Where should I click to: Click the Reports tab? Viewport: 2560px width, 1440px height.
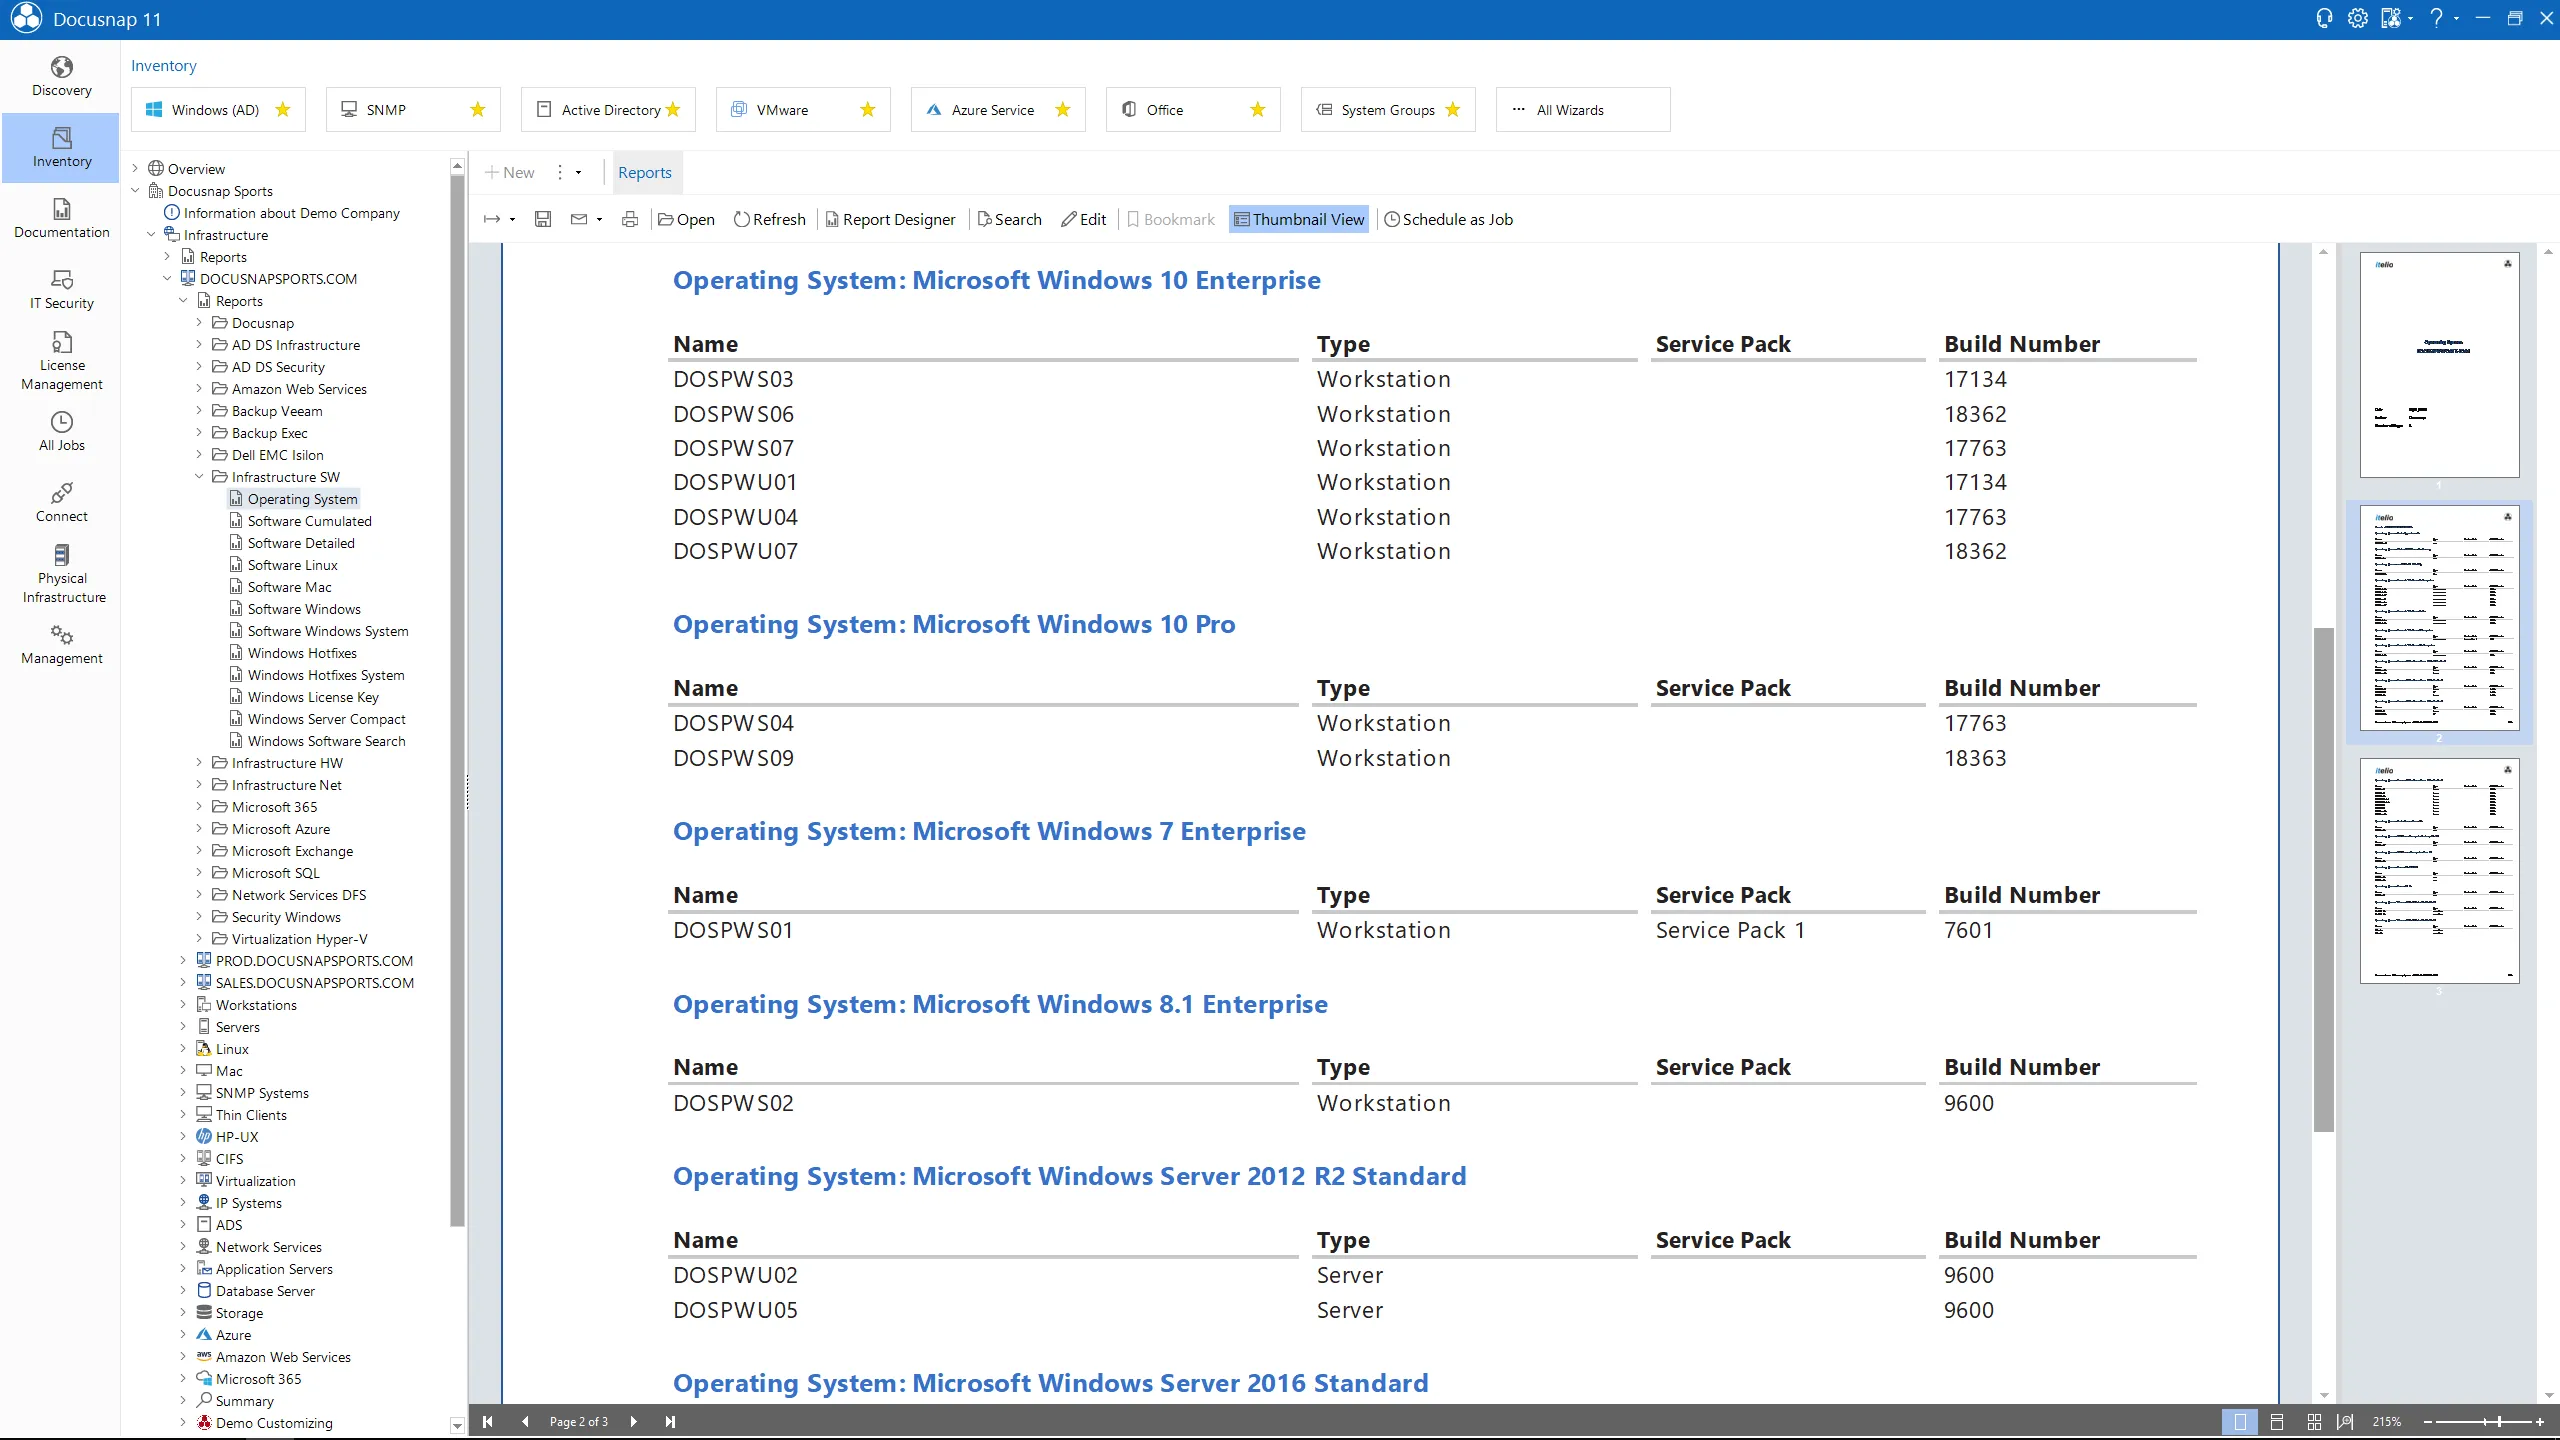tap(644, 172)
